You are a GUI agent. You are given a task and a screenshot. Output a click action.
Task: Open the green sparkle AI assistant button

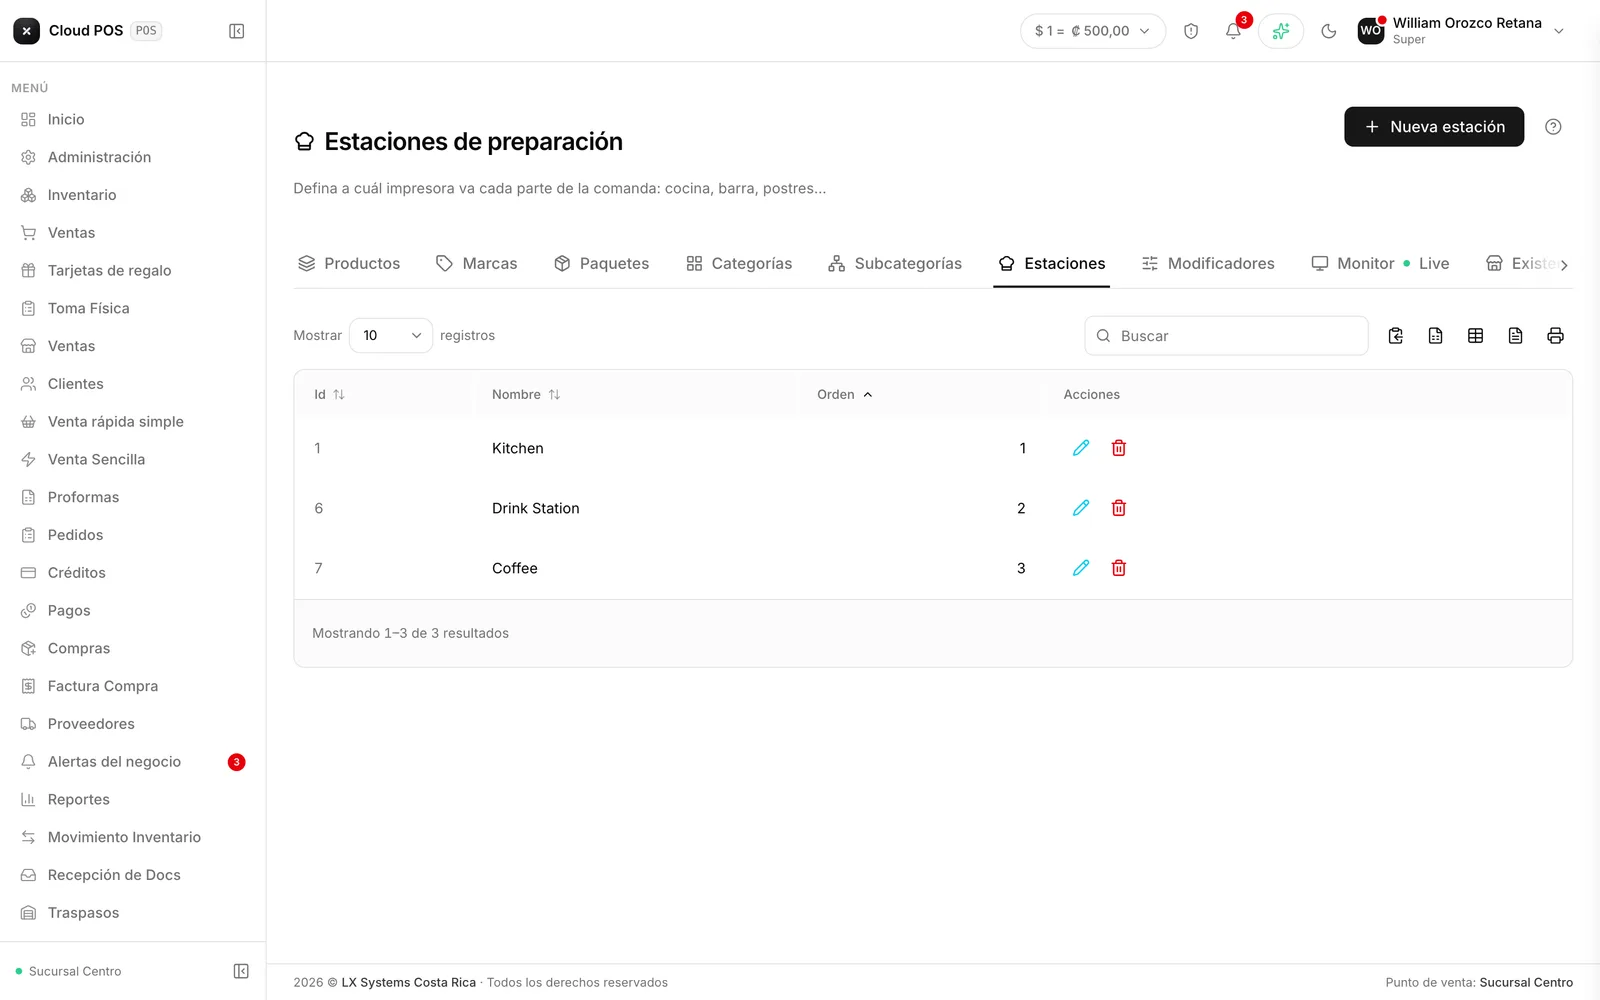1281,31
